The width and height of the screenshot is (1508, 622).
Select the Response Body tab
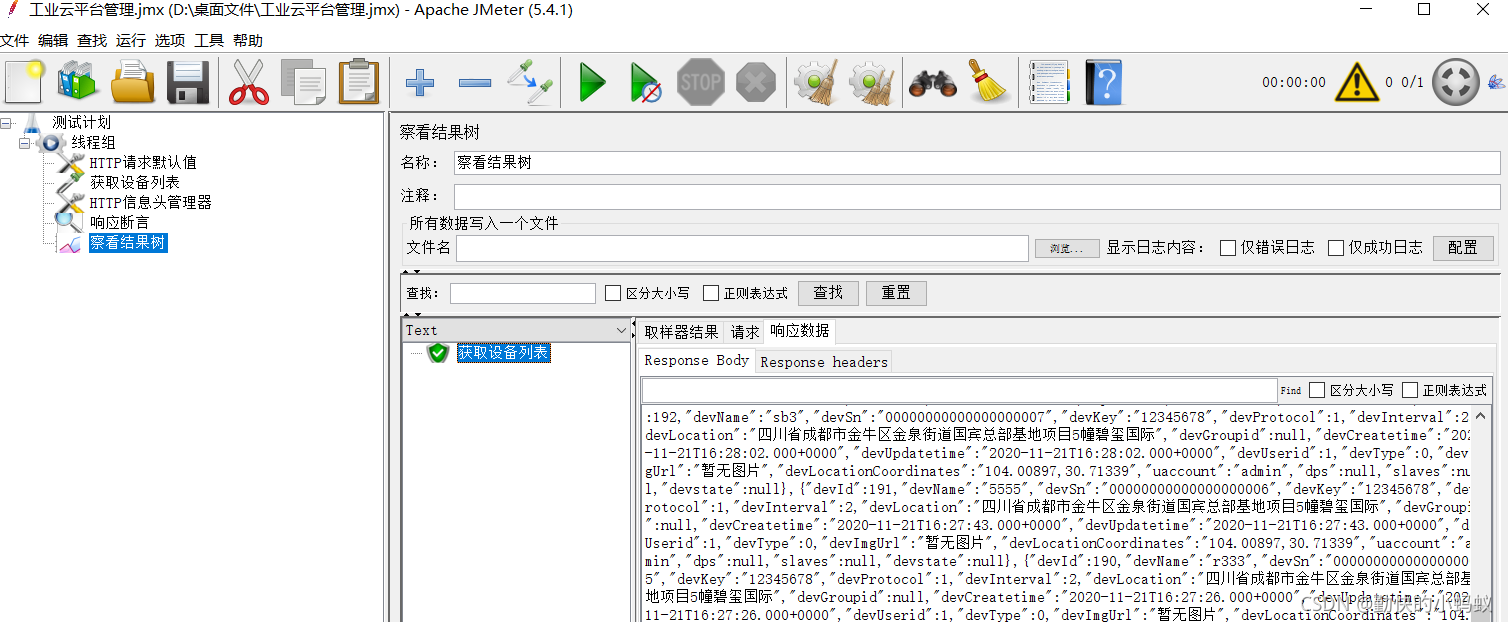(696, 361)
